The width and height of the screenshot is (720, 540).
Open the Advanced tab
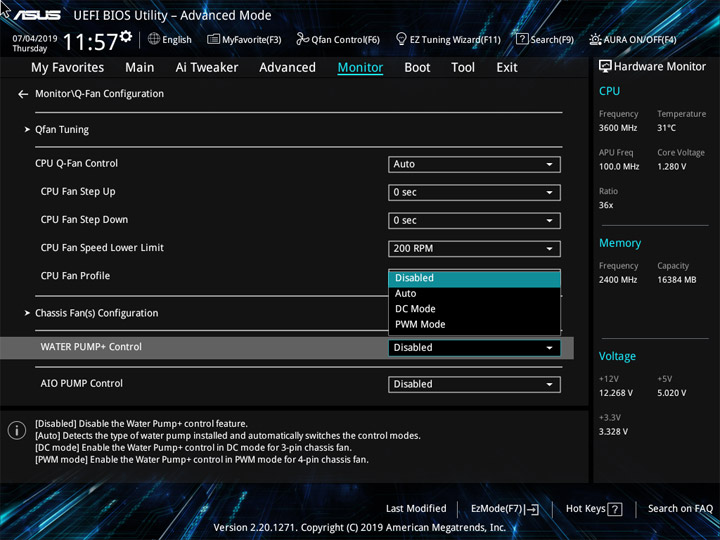(287, 68)
